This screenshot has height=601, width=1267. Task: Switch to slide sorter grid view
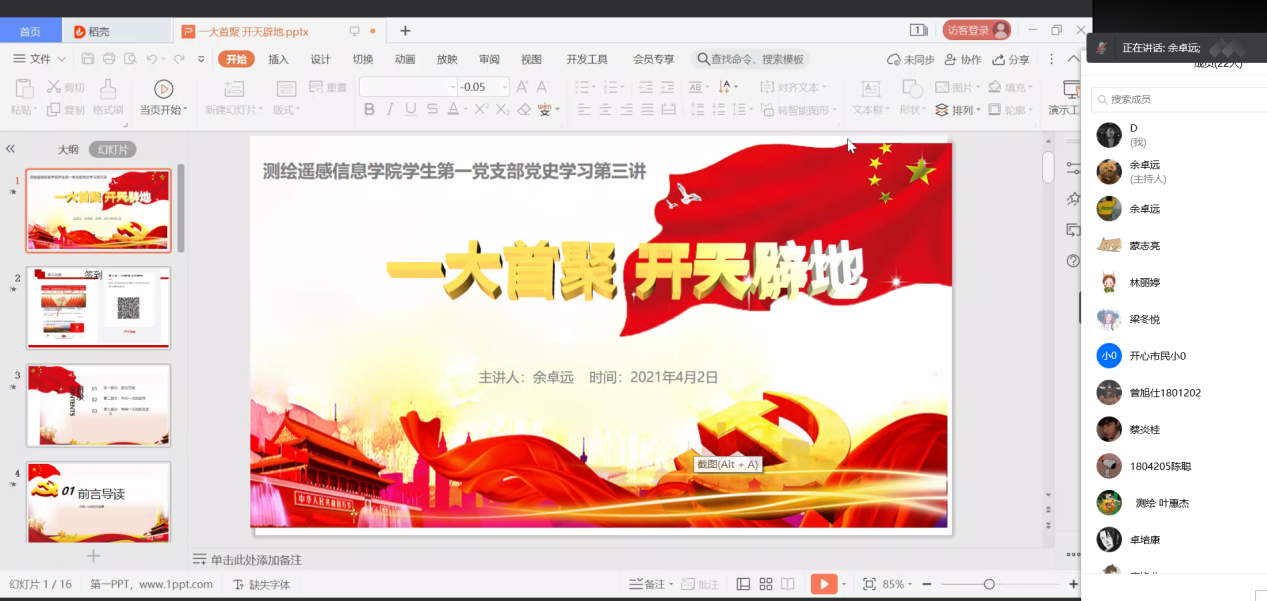coord(766,584)
